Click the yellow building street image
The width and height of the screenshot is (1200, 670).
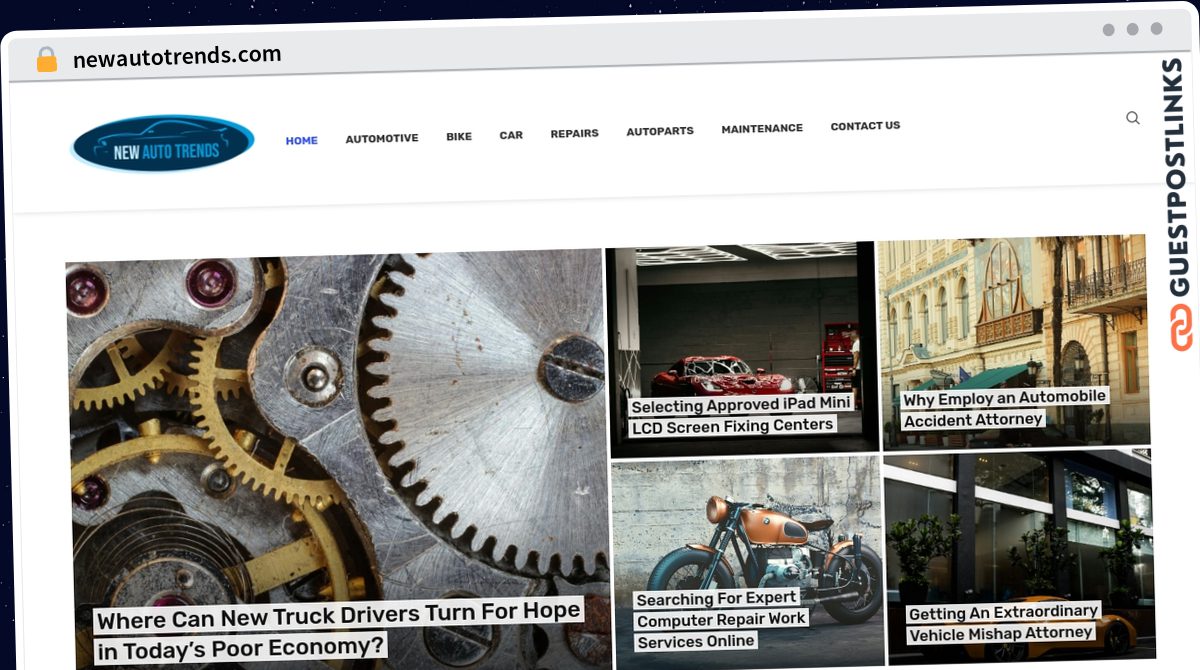1013,341
